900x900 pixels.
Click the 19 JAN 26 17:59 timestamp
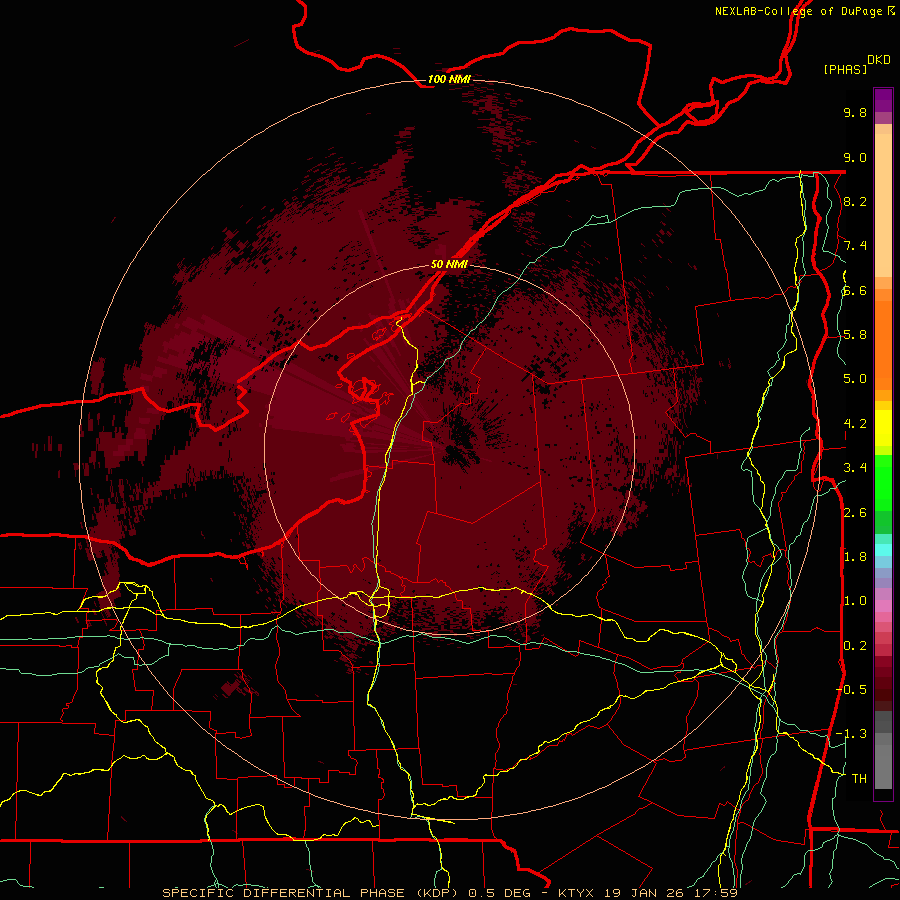point(670,893)
